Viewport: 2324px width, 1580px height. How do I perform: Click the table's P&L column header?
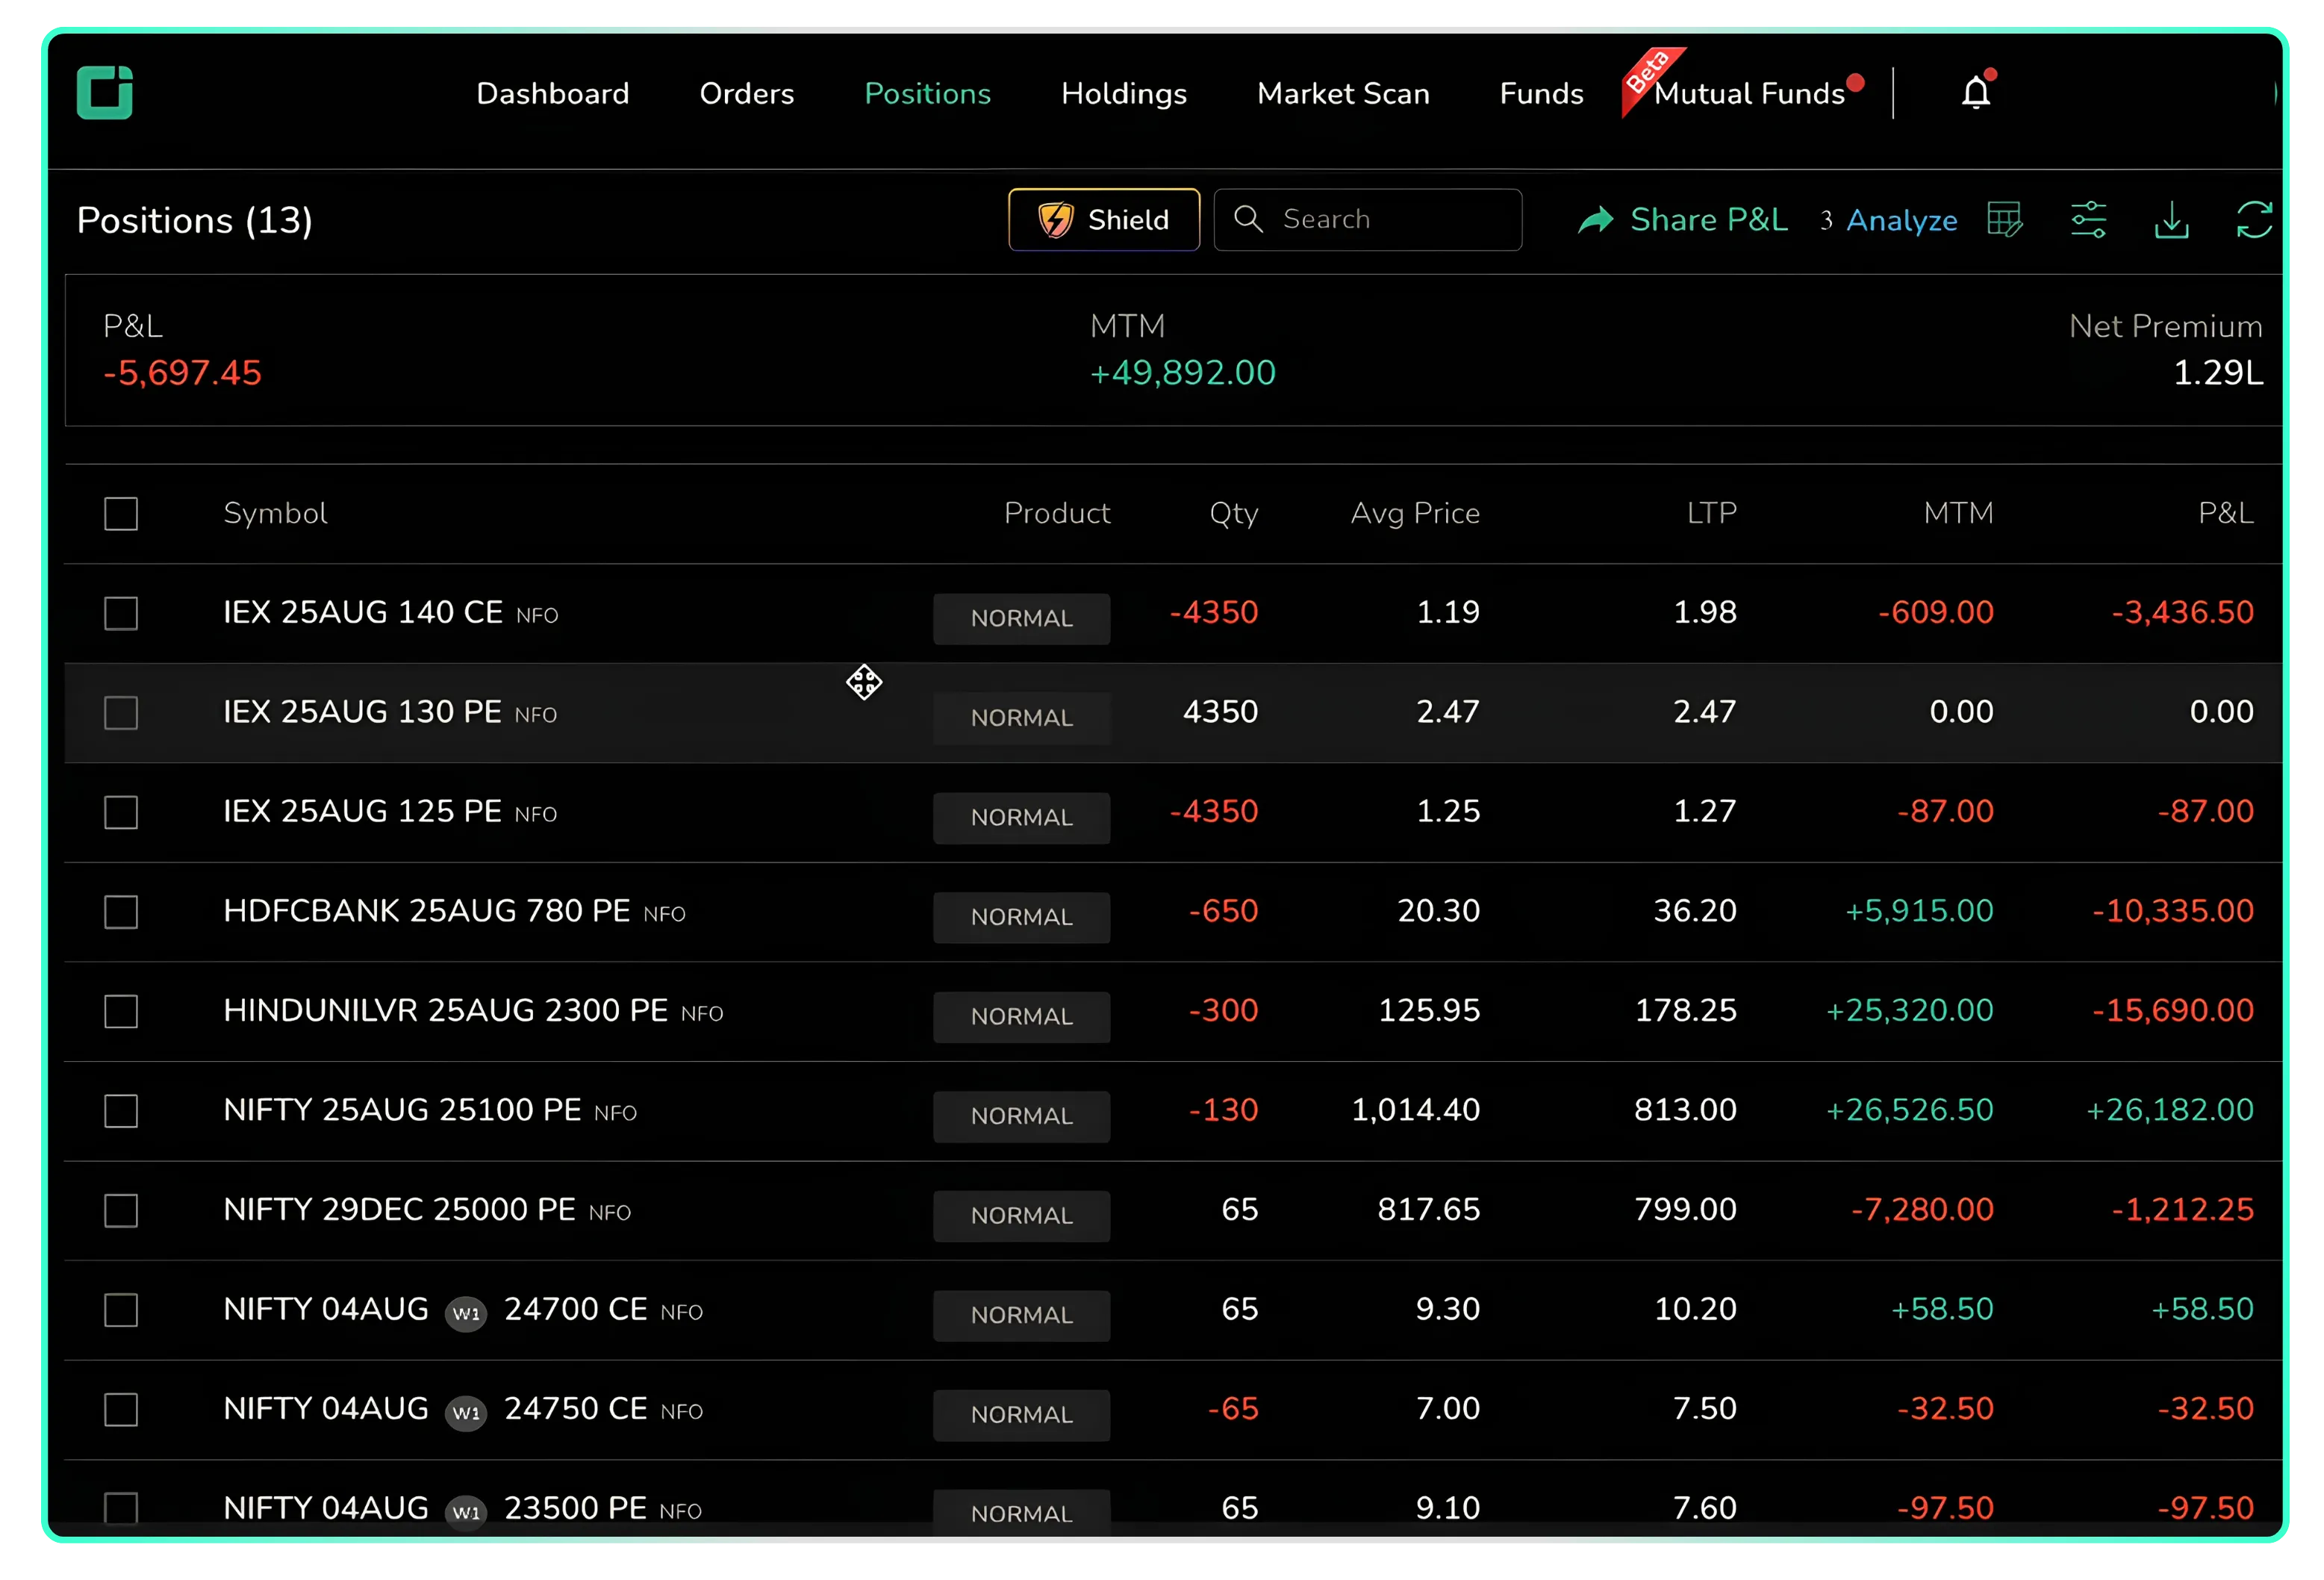pyautogui.click(x=2225, y=513)
